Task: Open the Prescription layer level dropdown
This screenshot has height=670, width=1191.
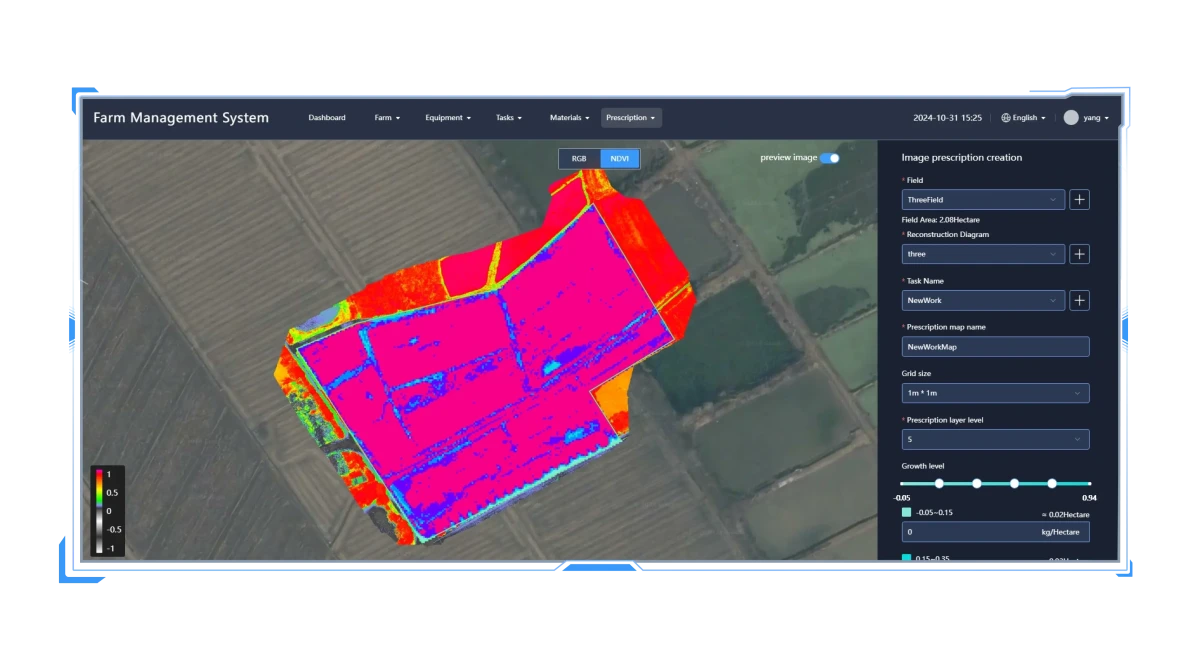Action: pyautogui.click(x=995, y=439)
